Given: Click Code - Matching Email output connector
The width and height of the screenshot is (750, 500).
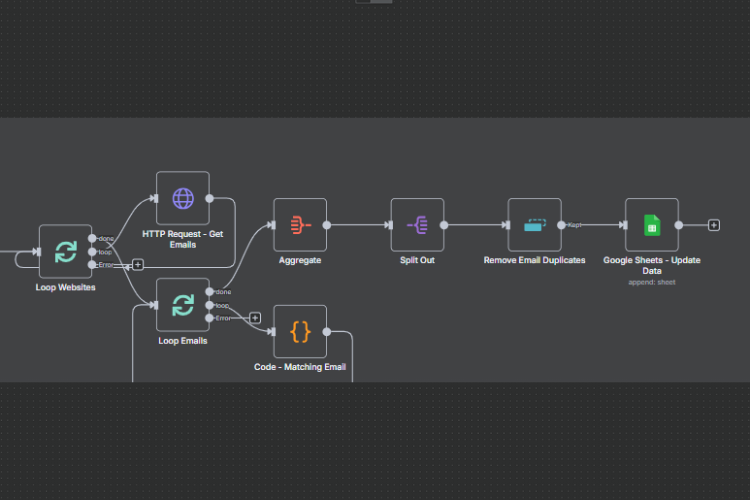Looking at the screenshot, I should tap(327, 332).
